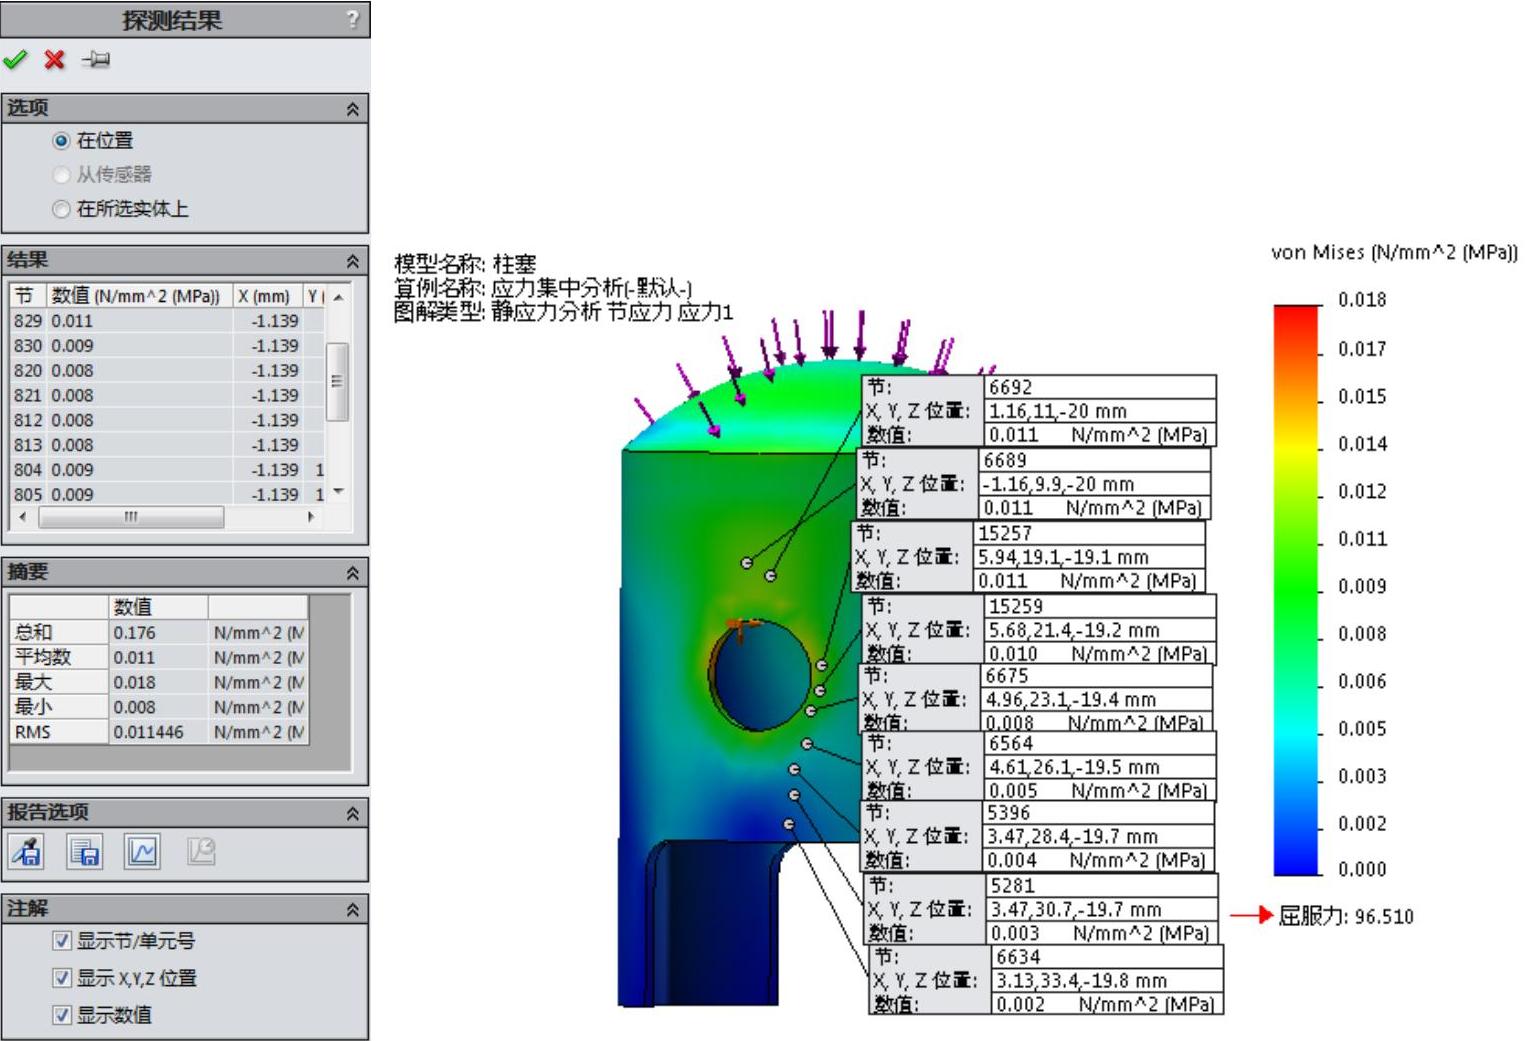Viewport: 1538px width, 1041px height.
Task: Click the legend maximum value 0.018
Action: pos(1362,300)
